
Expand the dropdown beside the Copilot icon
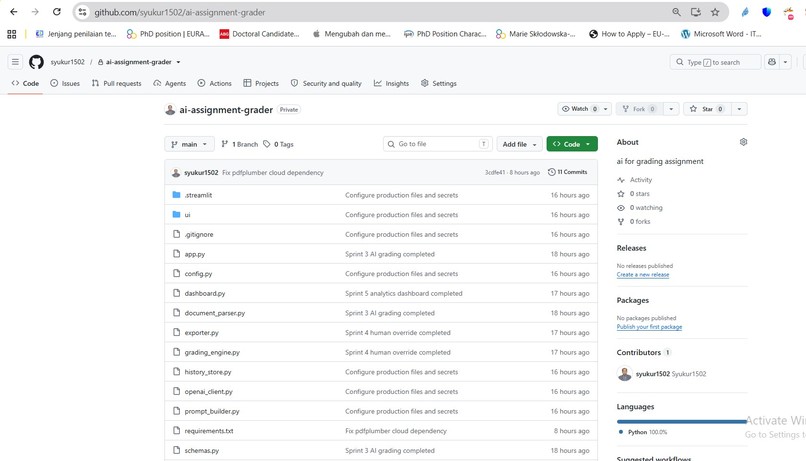pyautogui.click(x=785, y=62)
